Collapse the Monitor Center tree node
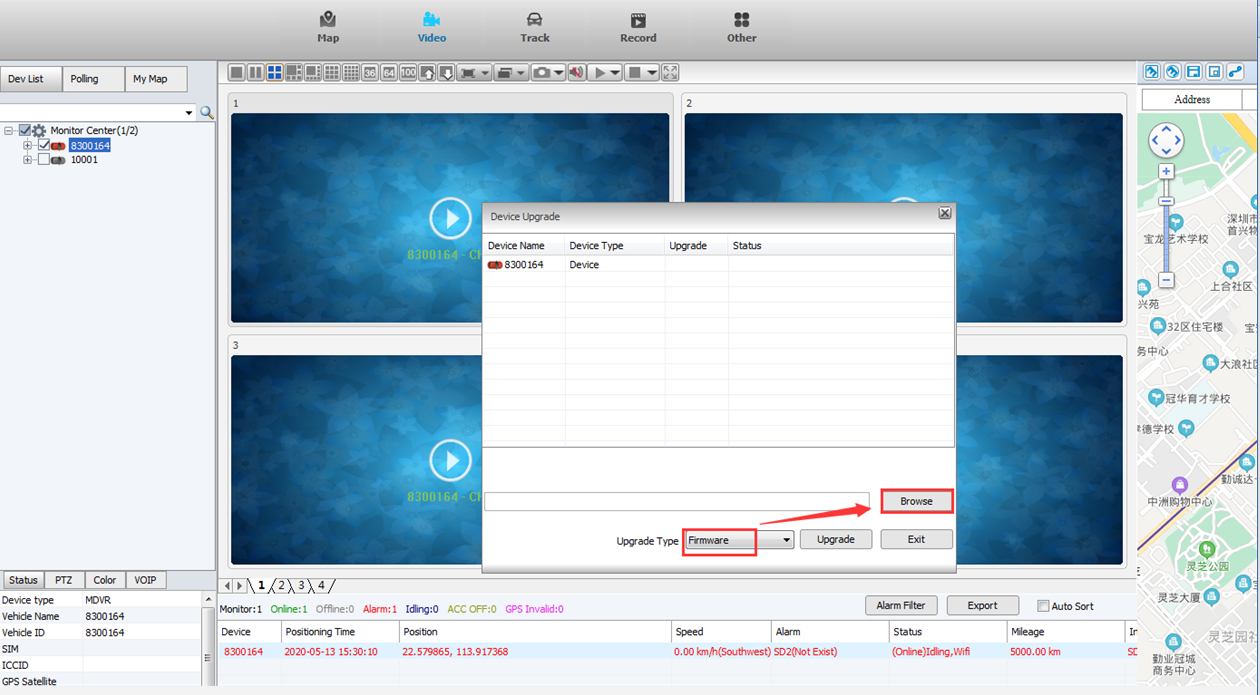 9,131
